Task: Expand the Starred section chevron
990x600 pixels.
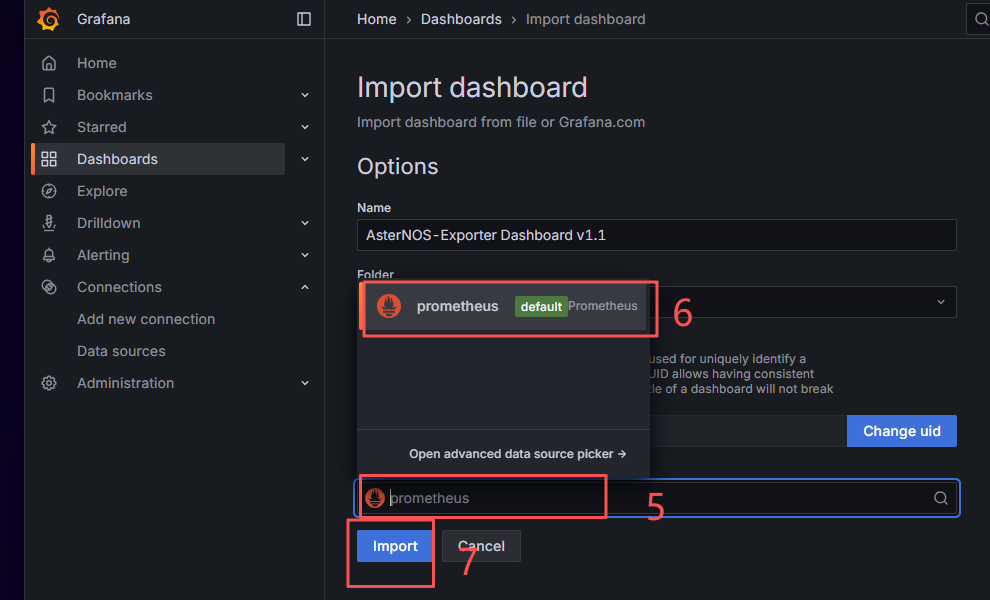Action: click(x=305, y=127)
